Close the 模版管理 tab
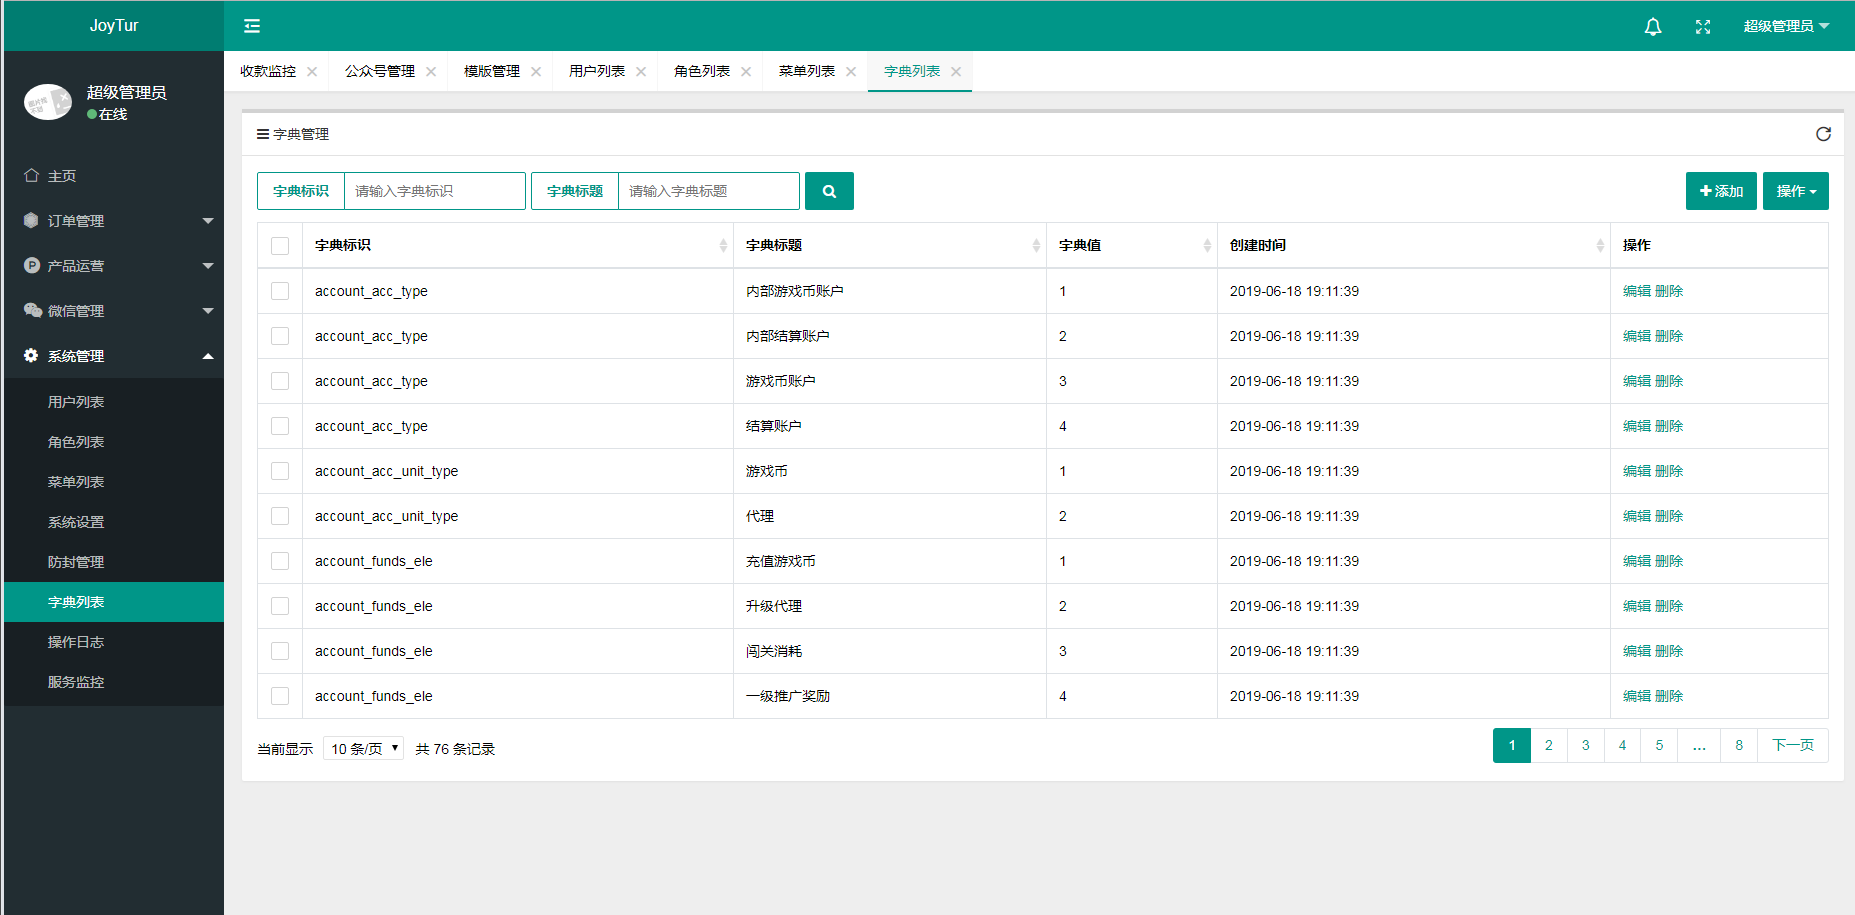 [x=536, y=71]
